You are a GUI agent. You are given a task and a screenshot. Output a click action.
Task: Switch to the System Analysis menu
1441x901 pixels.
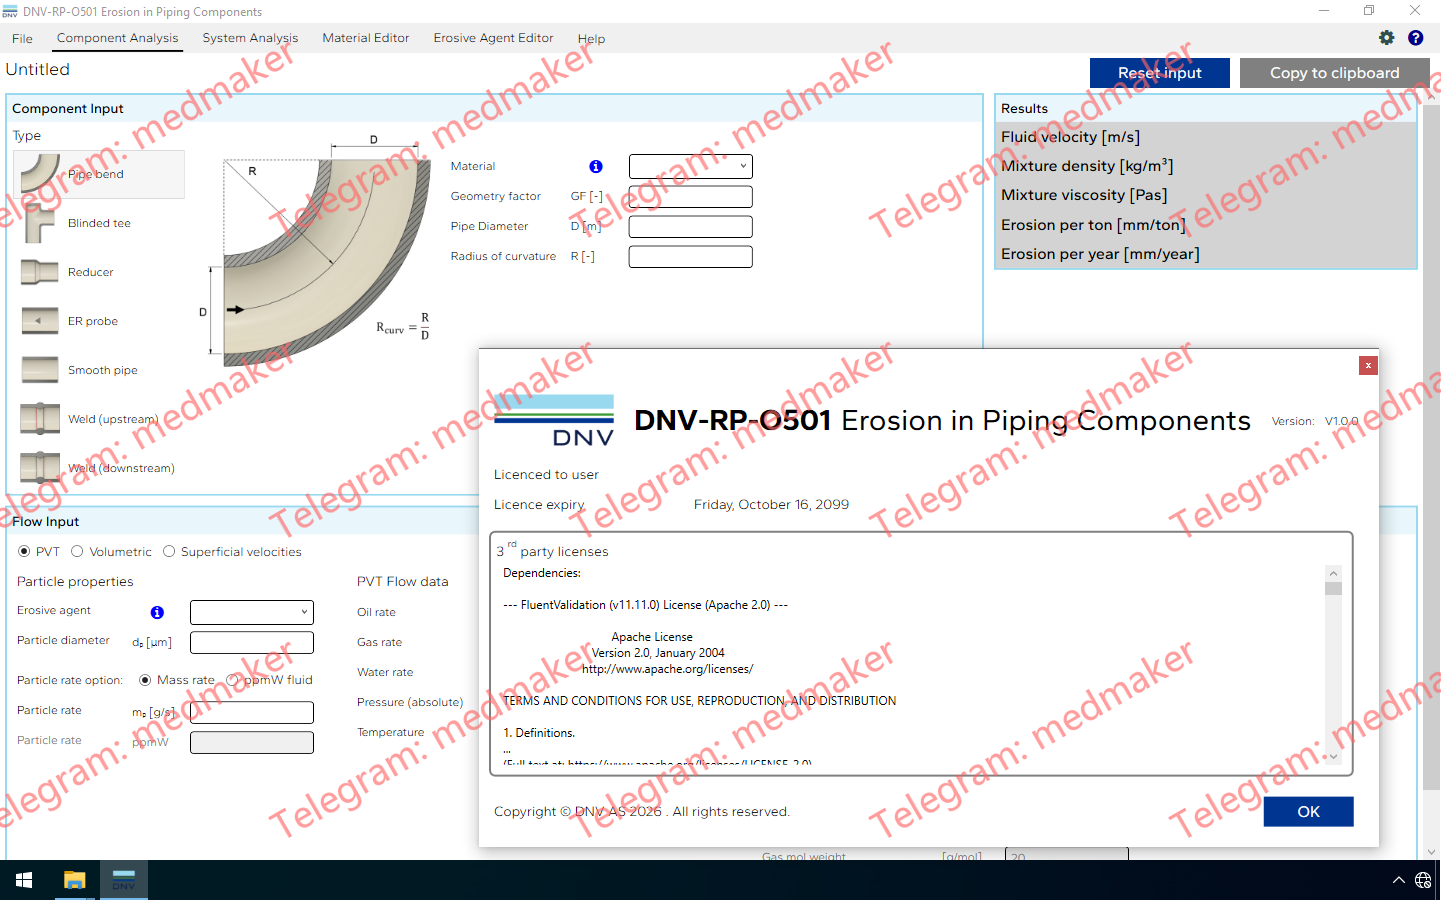coord(250,37)
